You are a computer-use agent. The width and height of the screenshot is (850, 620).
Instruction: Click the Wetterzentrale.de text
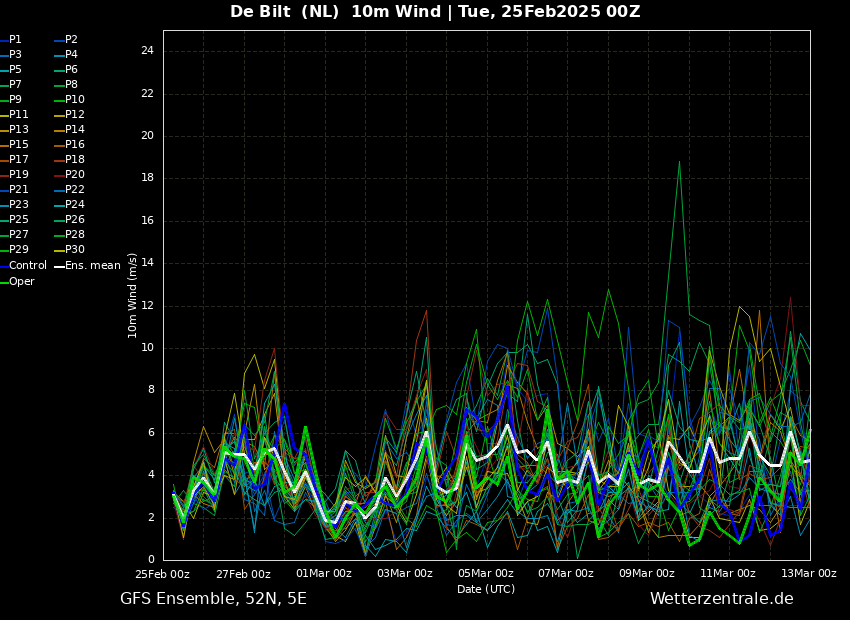pos(722,599)
